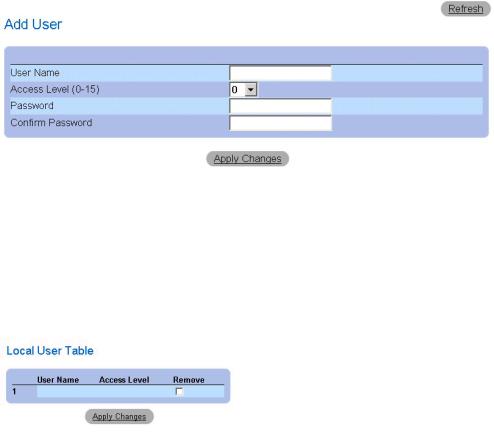Click the Confirm Password label
494x433 pixels.
(x=51, y=123)
